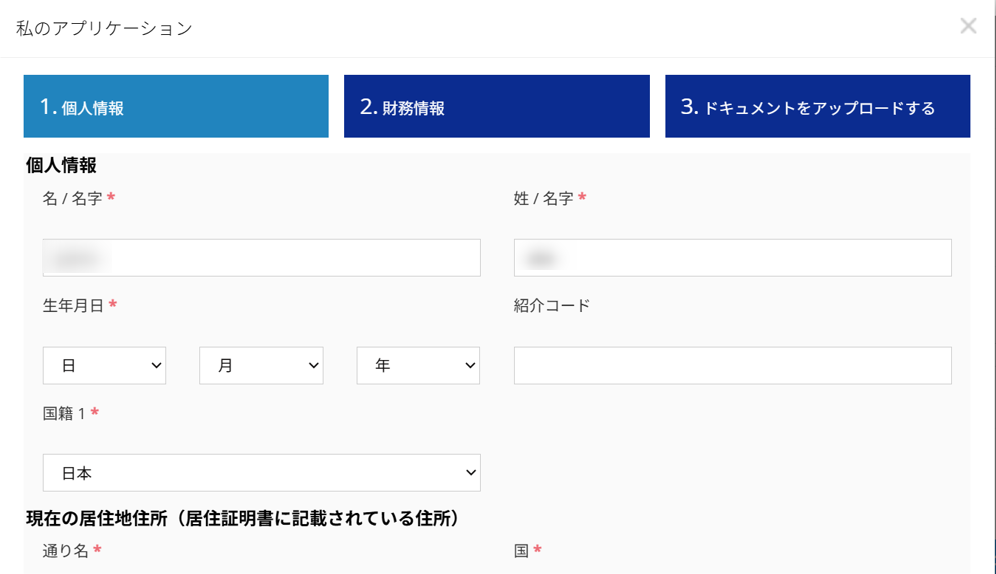Focus the 名 / 名字 first name field

pyautogui.click(x=262, y=258)
